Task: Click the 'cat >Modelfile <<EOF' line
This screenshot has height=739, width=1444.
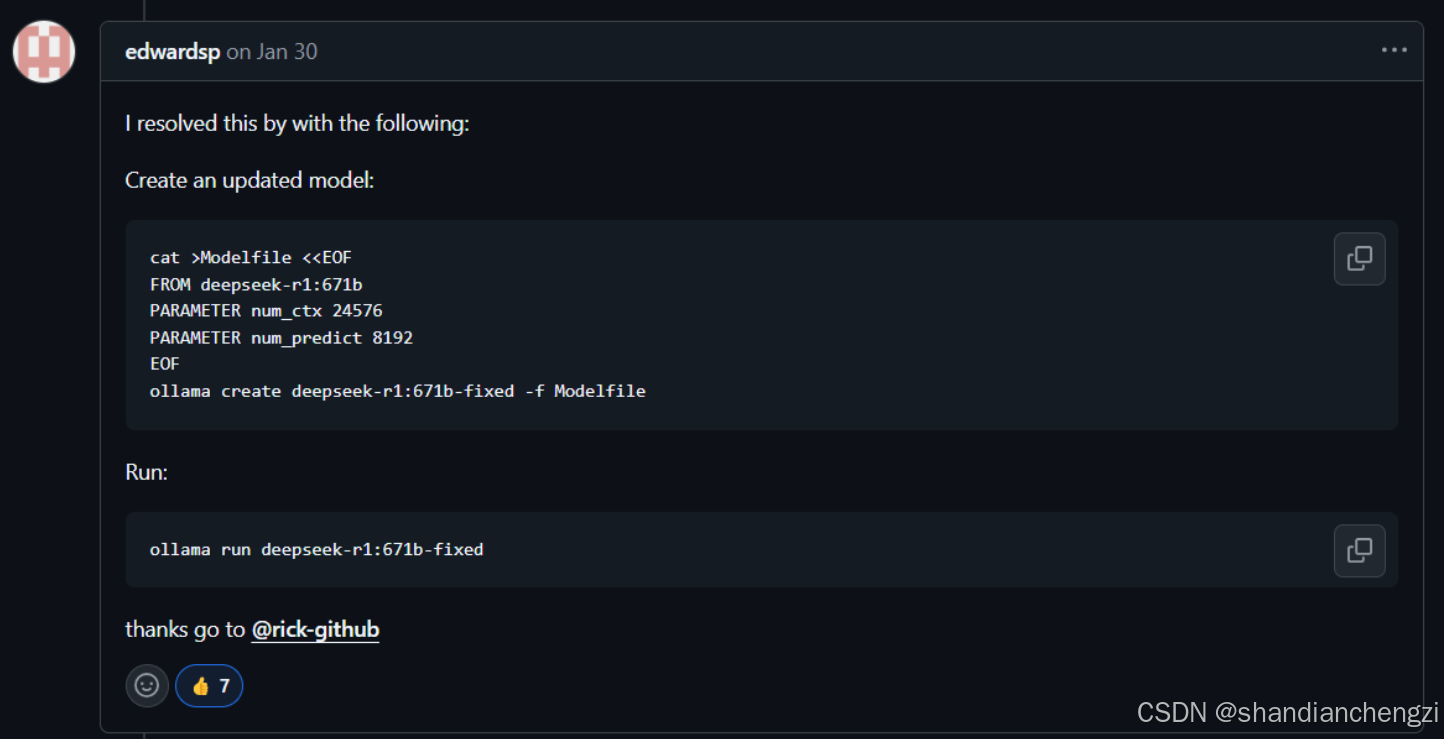Action: pyautogui.click(x=251, y=258)
